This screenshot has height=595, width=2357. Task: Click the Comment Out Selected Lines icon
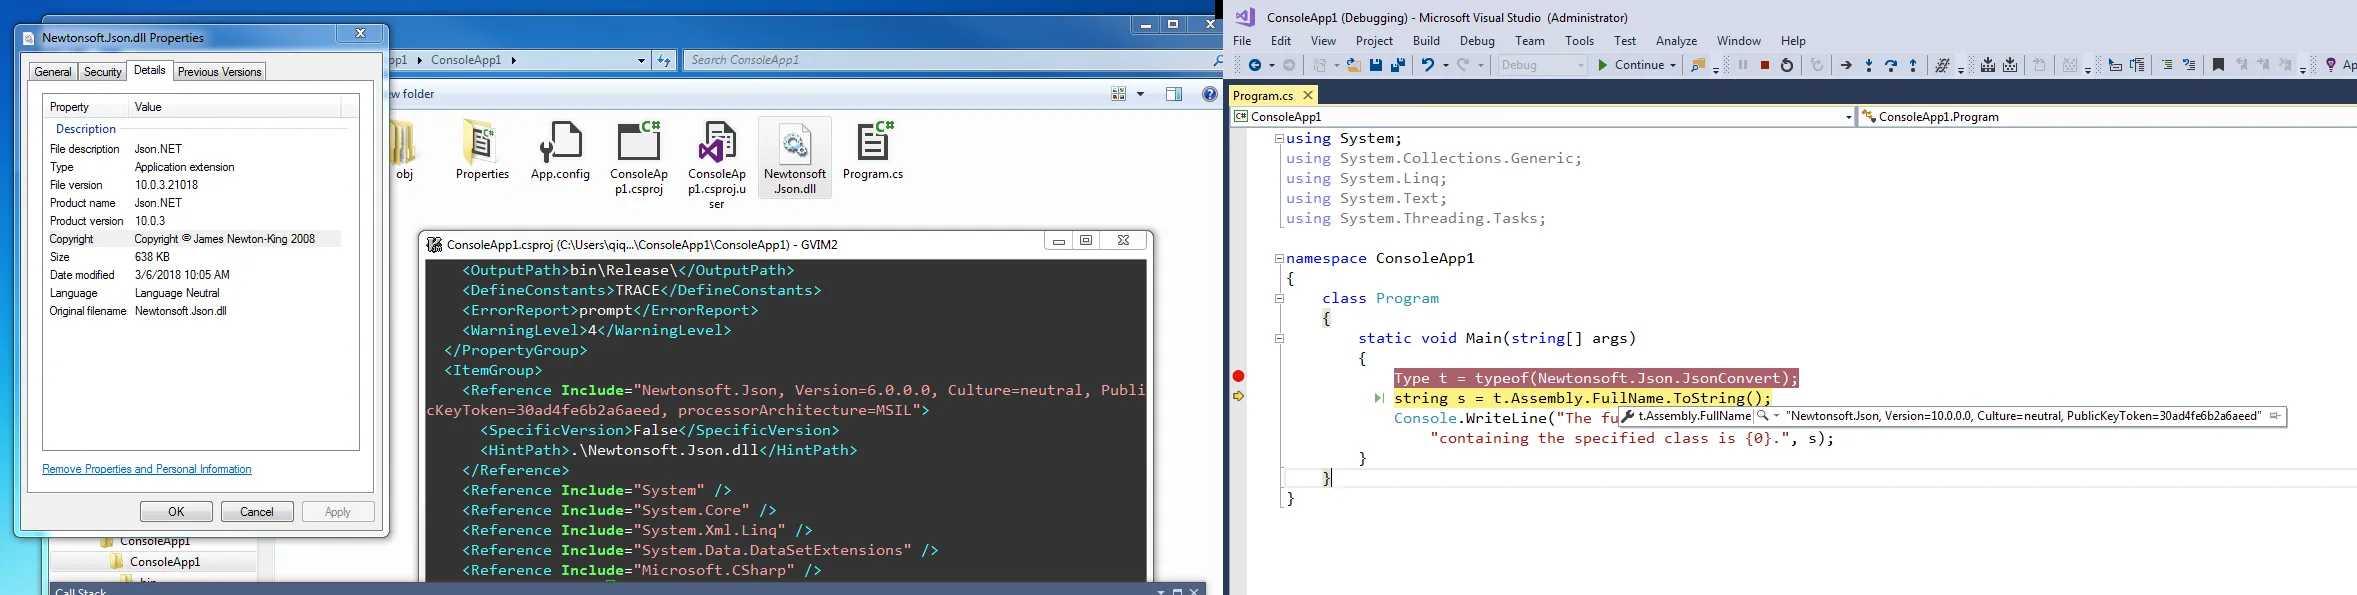click(2167, 65)
